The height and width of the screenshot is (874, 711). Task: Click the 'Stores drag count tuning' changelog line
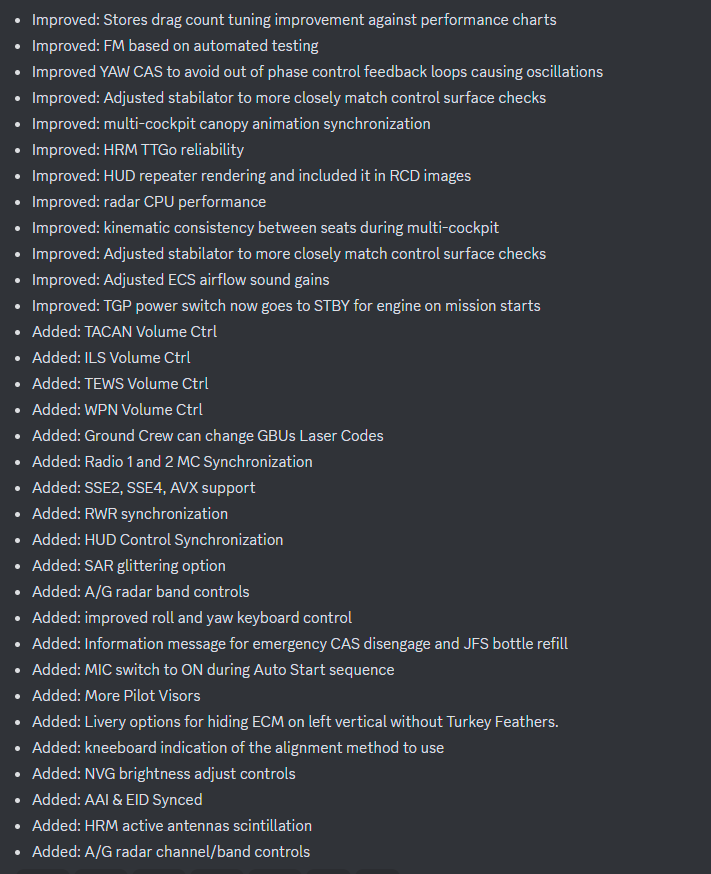point(294,20)
